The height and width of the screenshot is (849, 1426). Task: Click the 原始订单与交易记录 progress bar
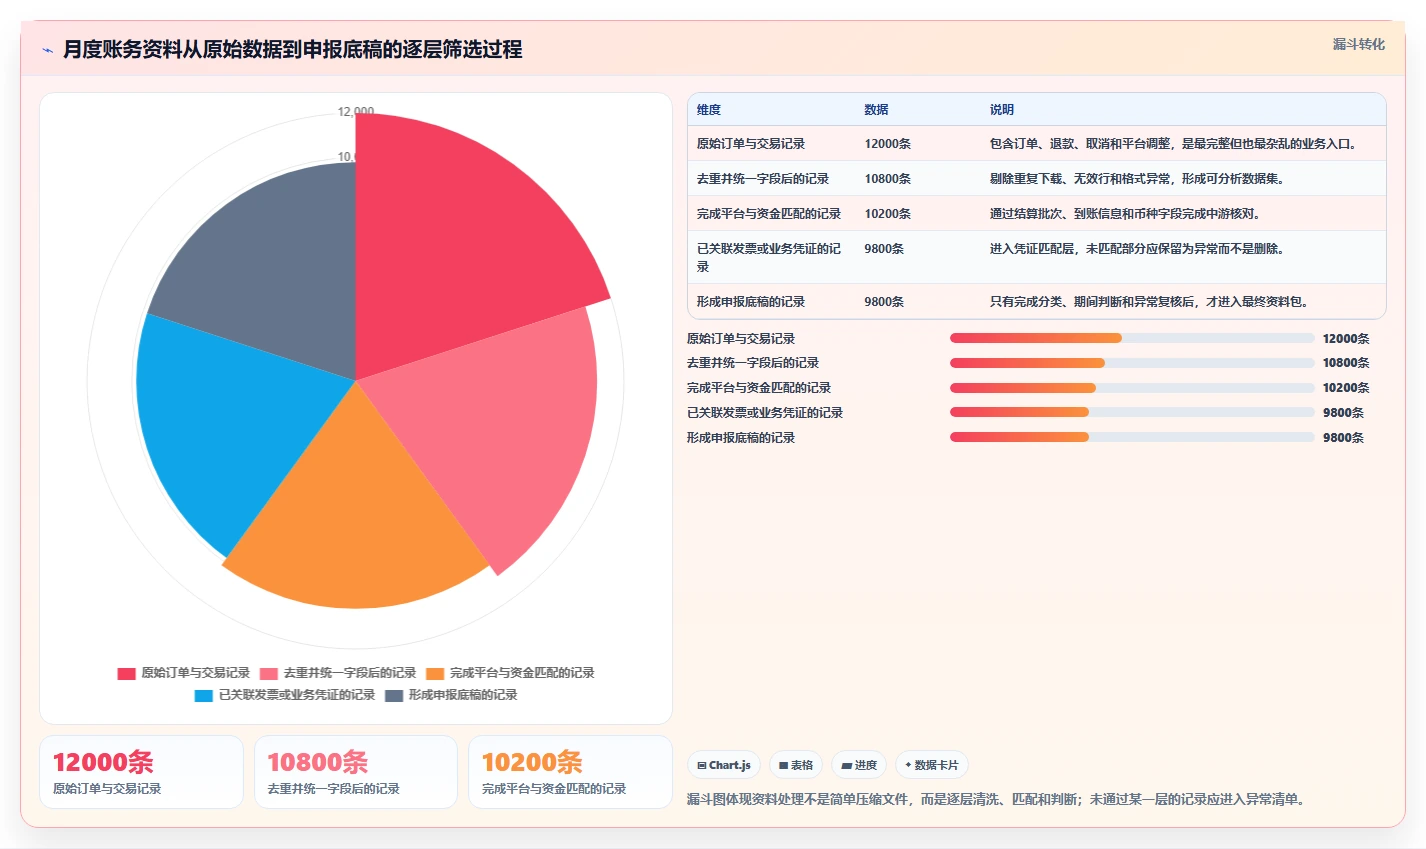coord(1132,338)
